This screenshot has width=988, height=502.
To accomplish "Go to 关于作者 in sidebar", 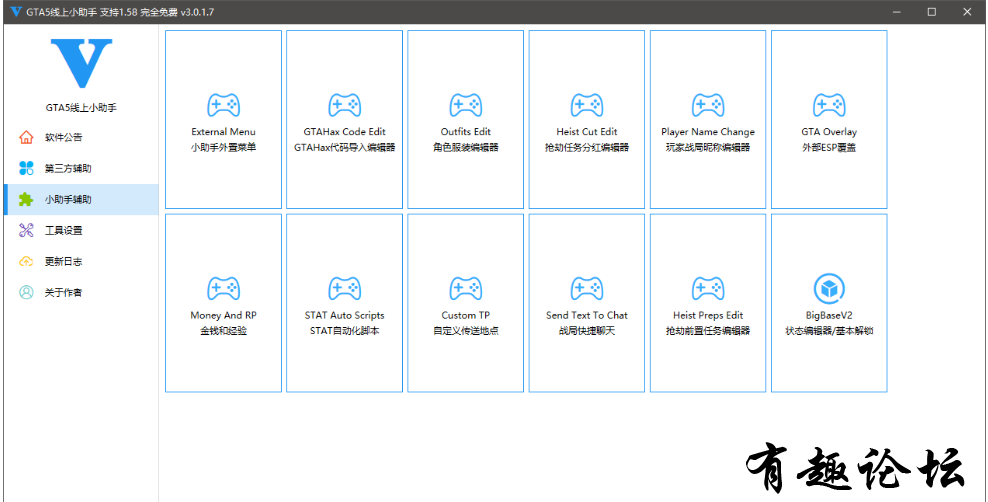I will pos(81,292).
